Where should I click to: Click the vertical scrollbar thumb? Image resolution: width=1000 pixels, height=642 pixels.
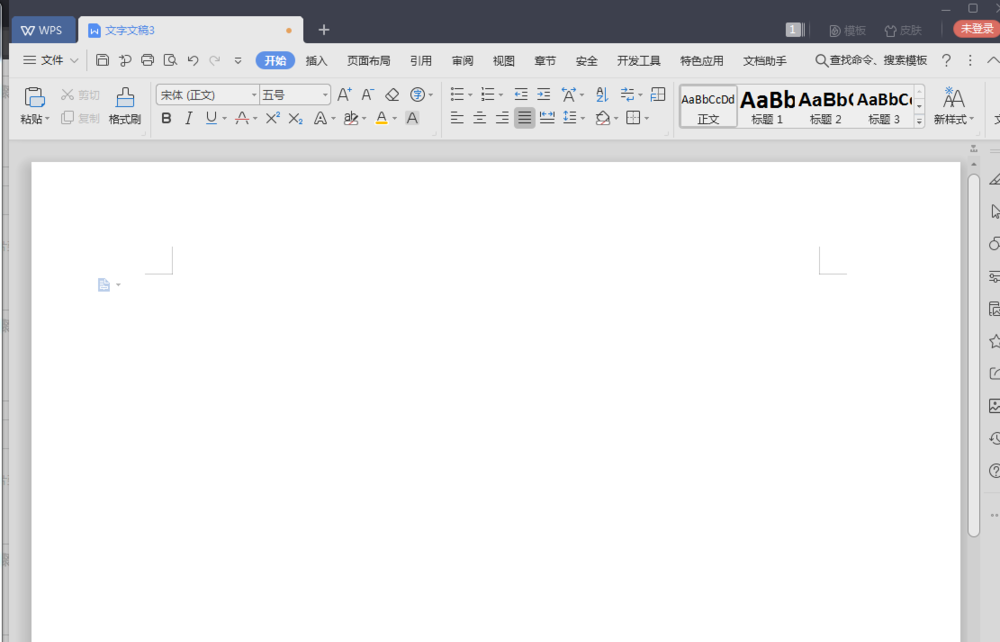(x=974, y=355)
